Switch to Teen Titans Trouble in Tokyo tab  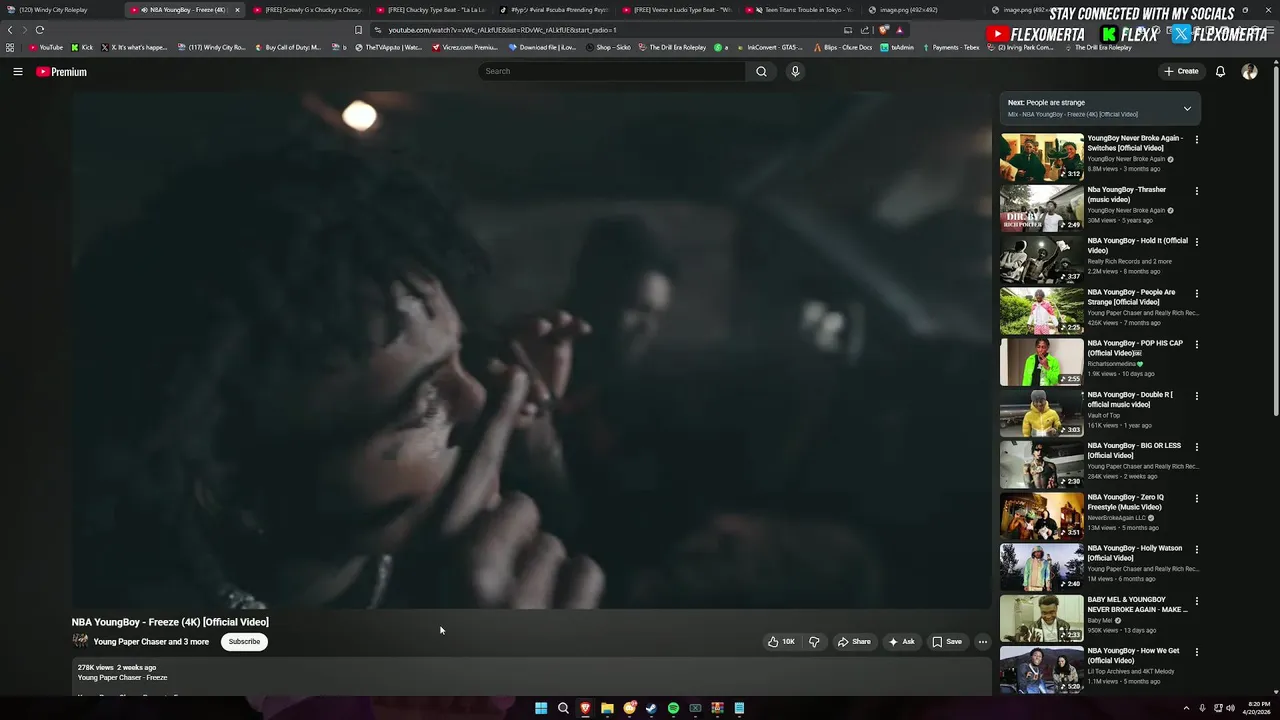point(800,10)
